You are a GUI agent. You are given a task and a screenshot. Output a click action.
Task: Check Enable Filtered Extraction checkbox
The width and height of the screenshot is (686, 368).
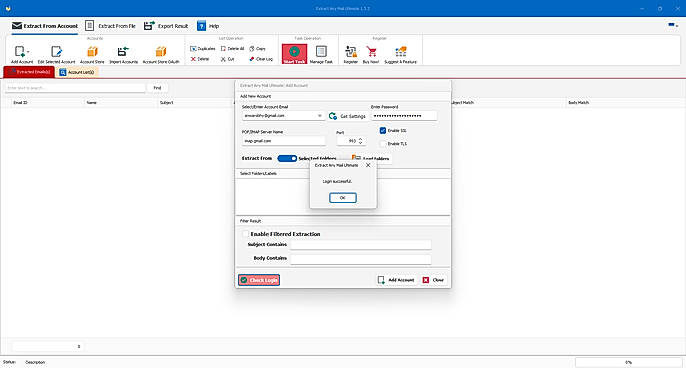(245, 234)
